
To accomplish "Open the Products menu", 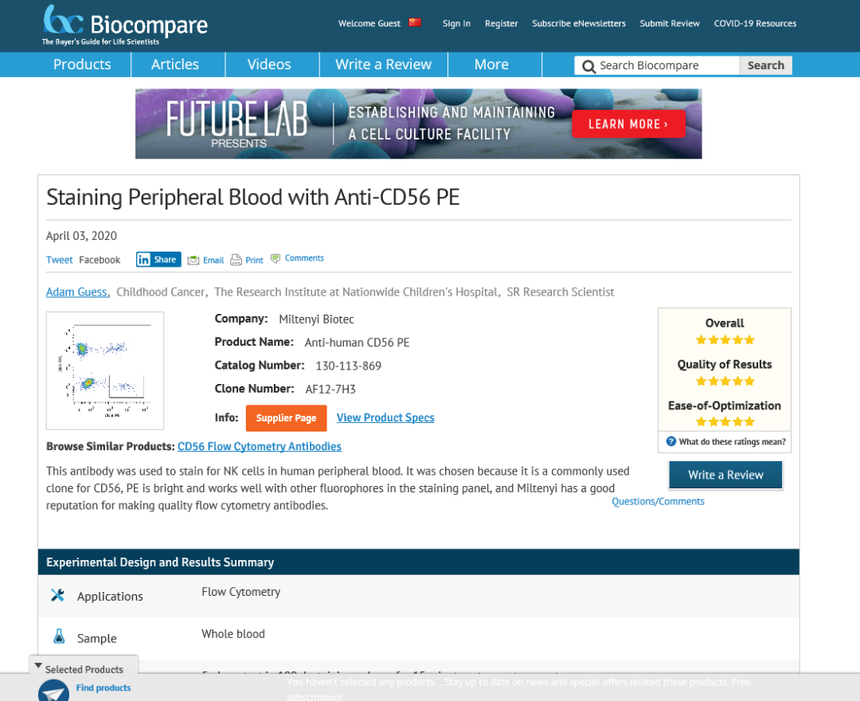I will 82,64.
